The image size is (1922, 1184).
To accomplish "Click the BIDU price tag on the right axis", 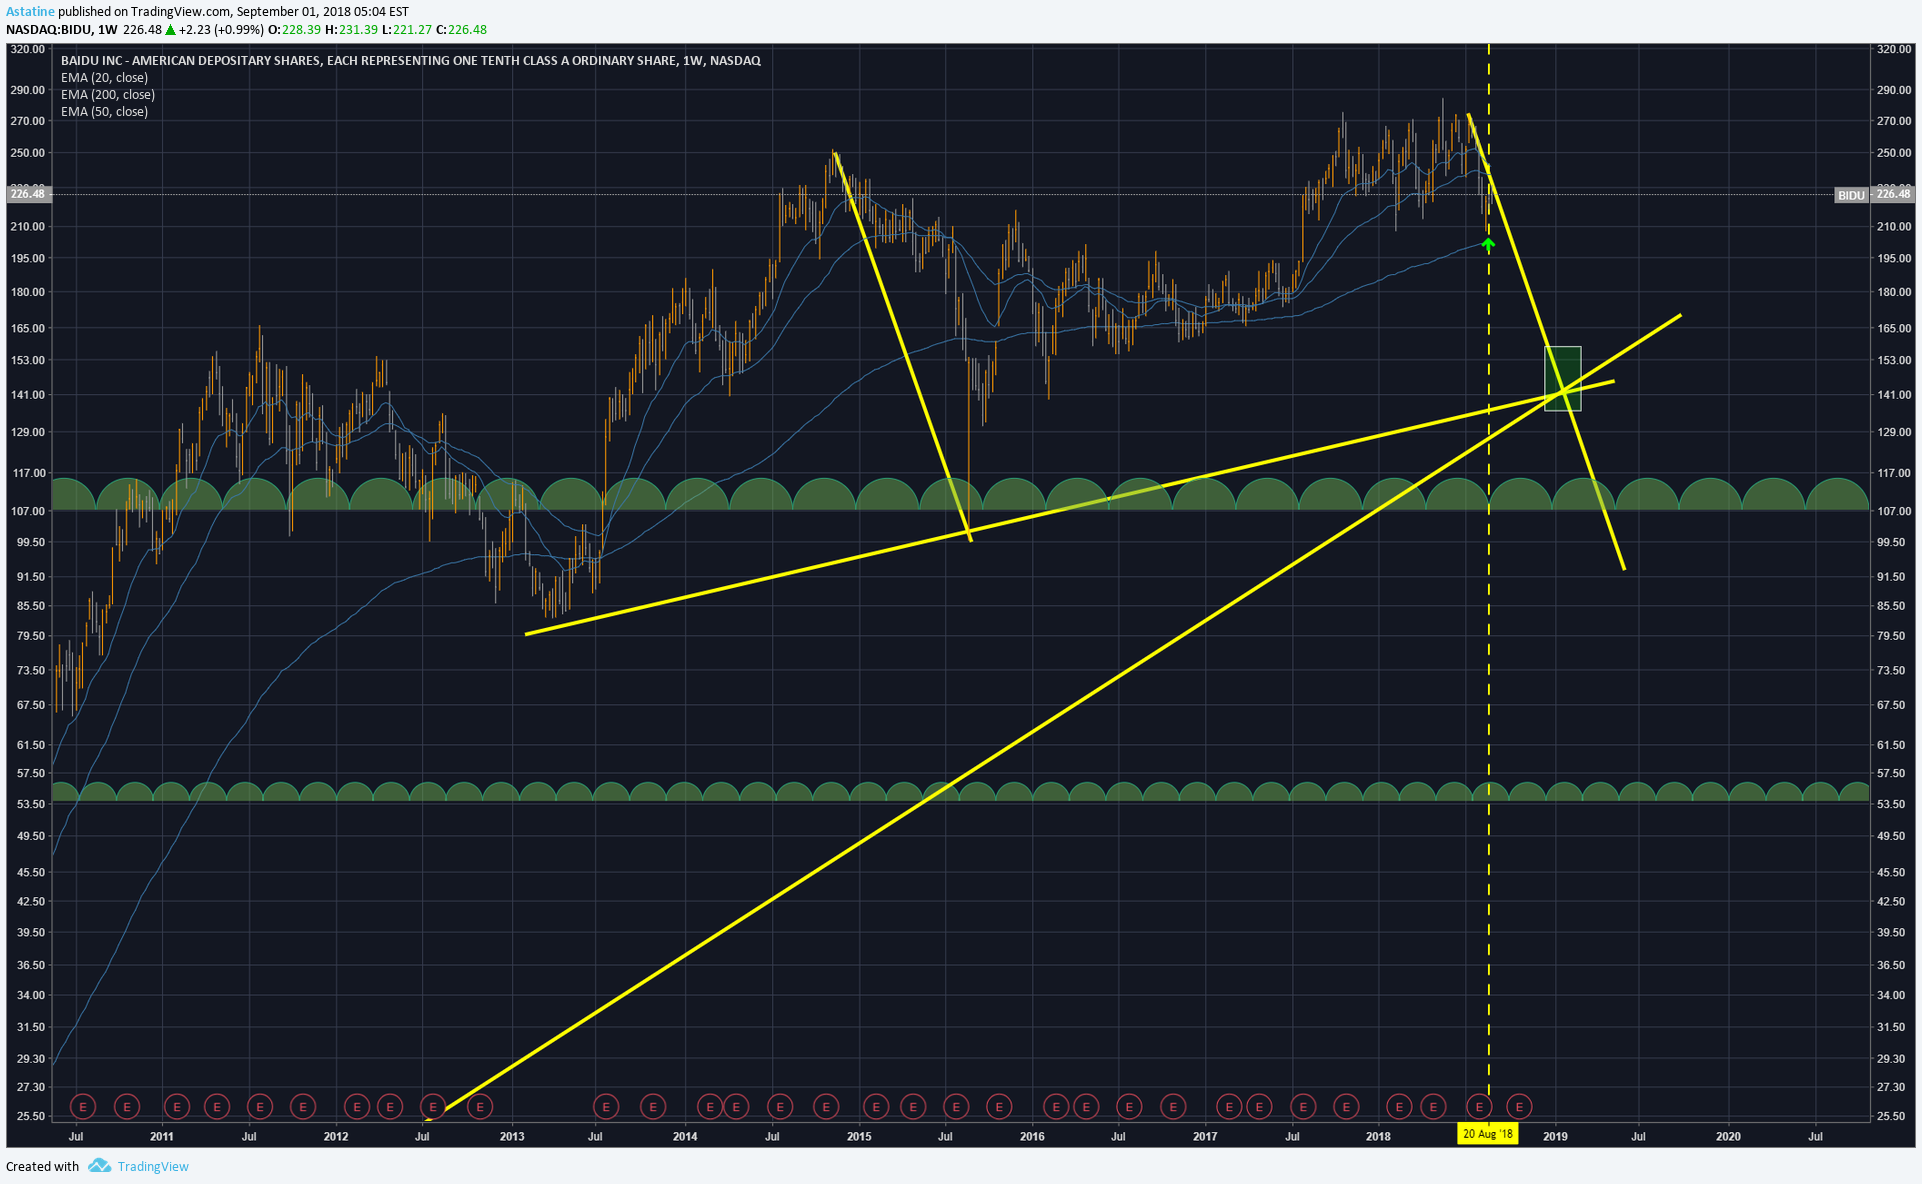I will [x=1851, y=195].
